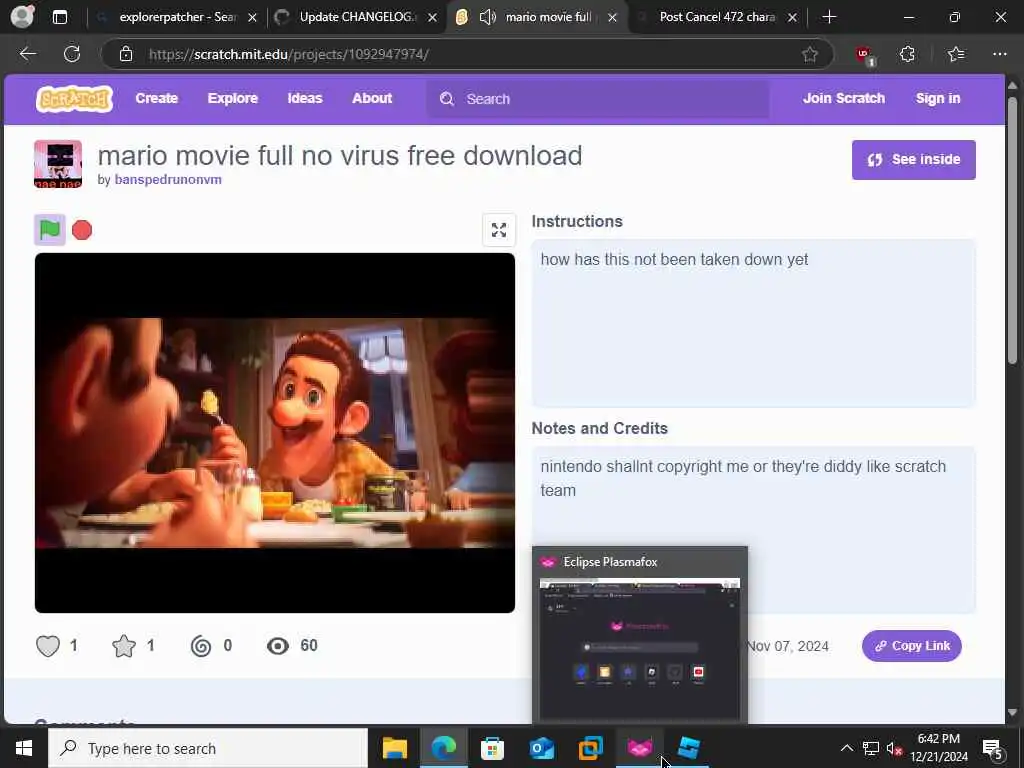Select the mario movie full tab

tap(539, 17)
